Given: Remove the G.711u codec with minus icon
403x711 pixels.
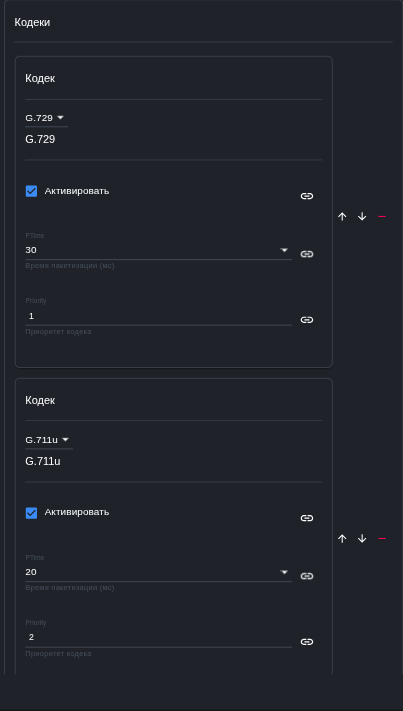Looking at the screenshot, I should (382, 539).
